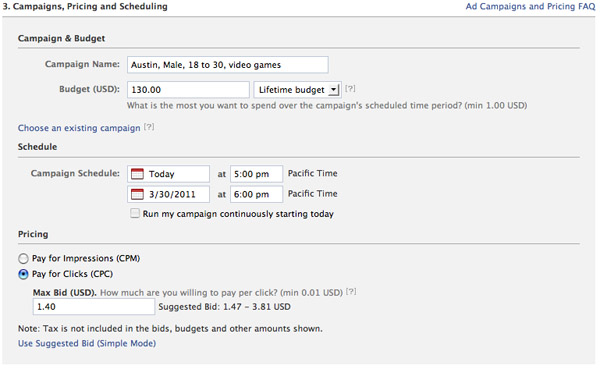Click the Max Bid field showing 1.40
Viewport: 600px width, 369px height.
[94, 307]
